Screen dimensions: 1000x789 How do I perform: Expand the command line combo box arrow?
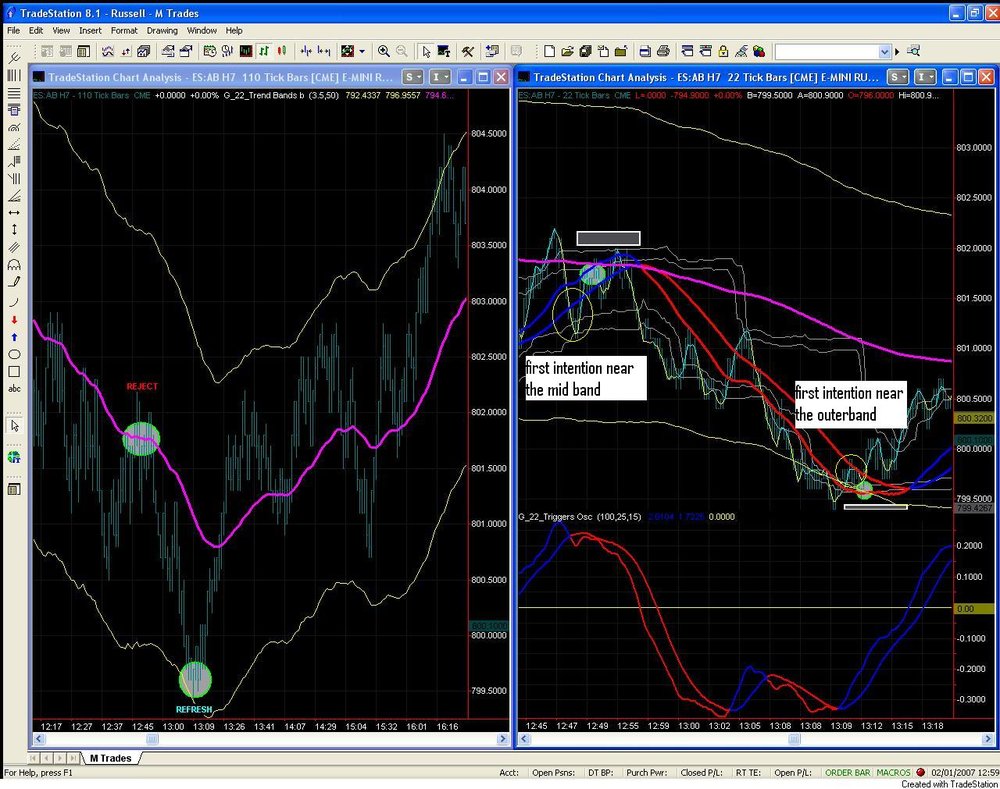tap(884, 52)
